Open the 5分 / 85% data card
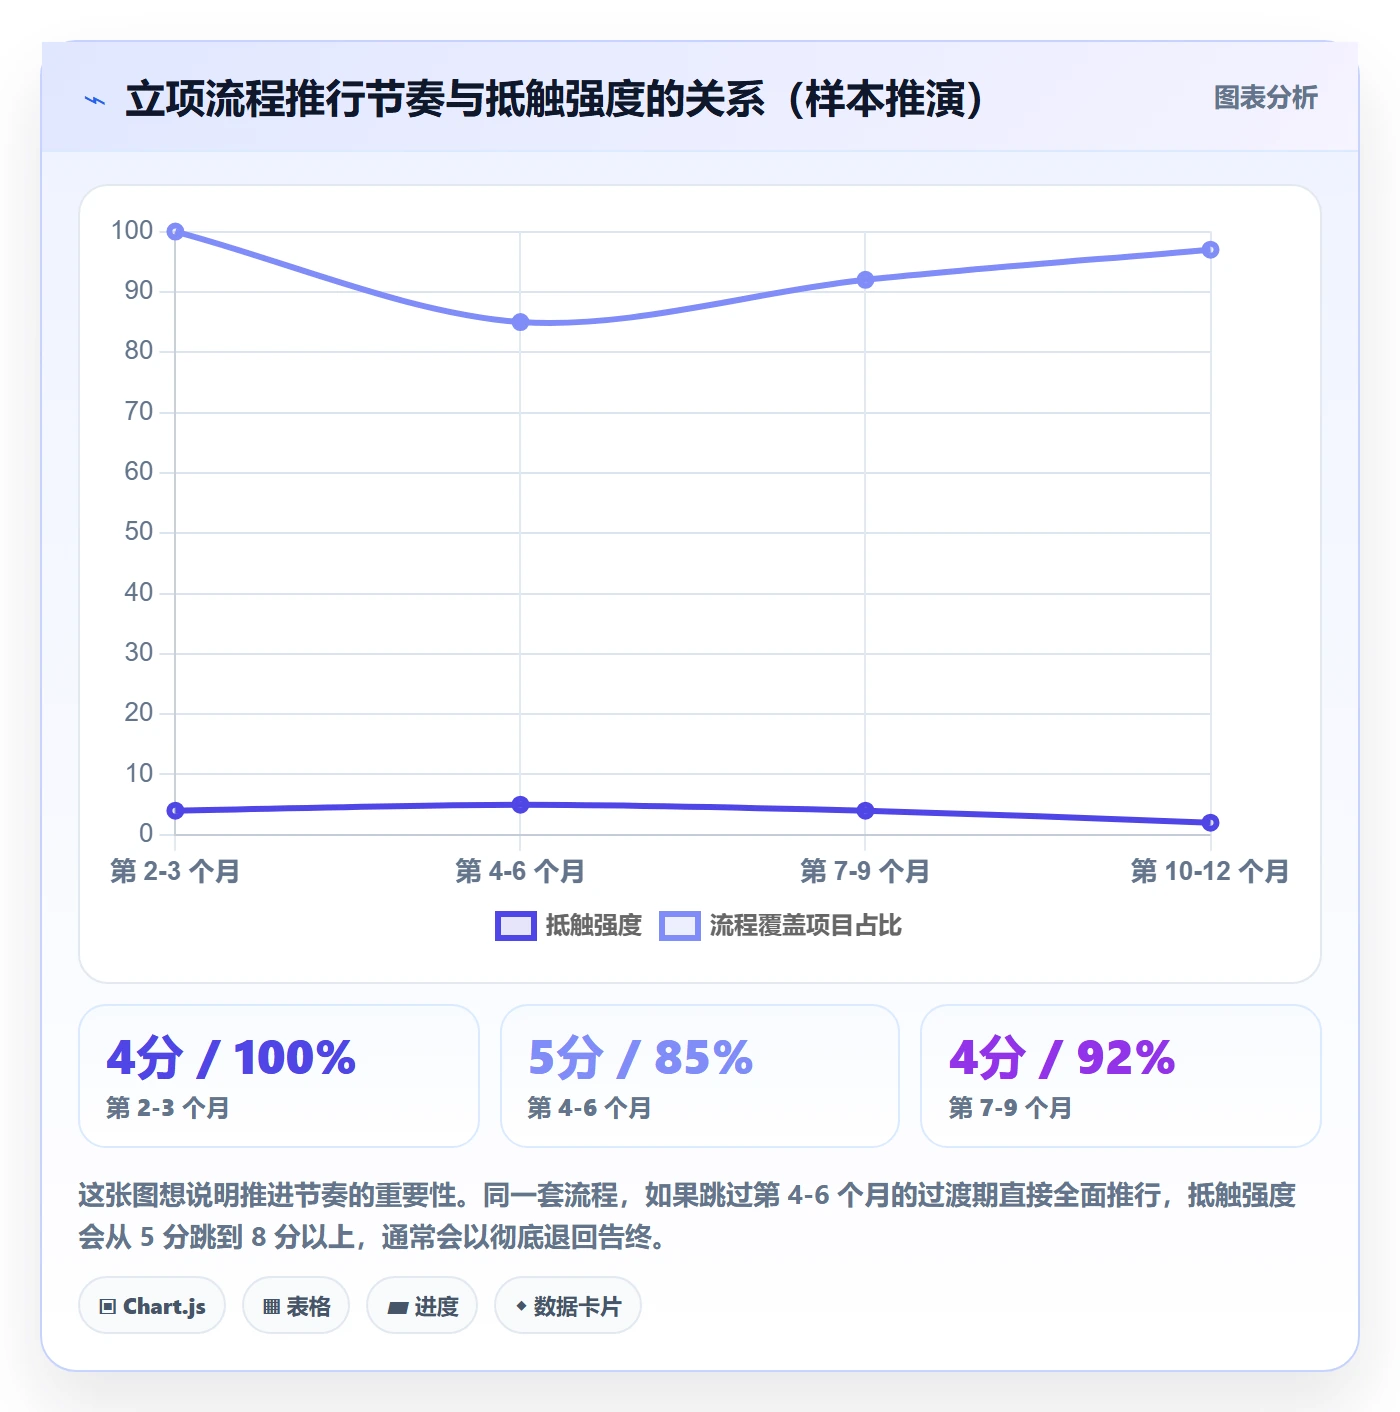Viewport: 1400px width, 1412px height. tap(700, 1076)
